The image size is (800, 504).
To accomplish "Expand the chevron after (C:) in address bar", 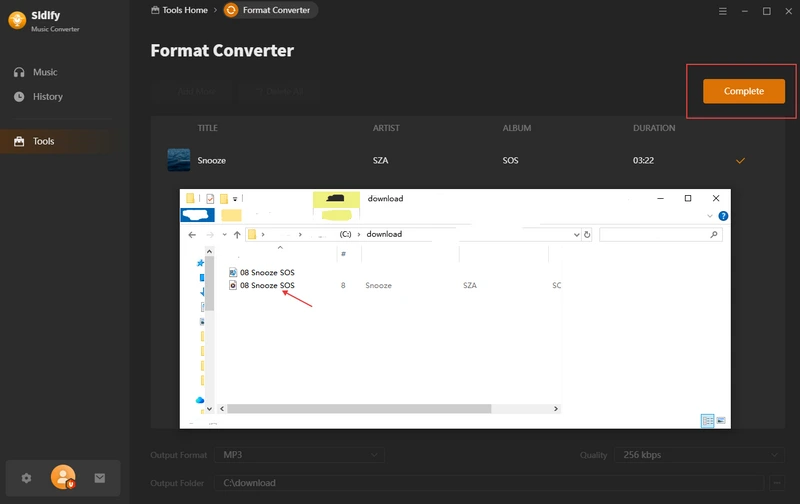I will [x=359, y=234].
